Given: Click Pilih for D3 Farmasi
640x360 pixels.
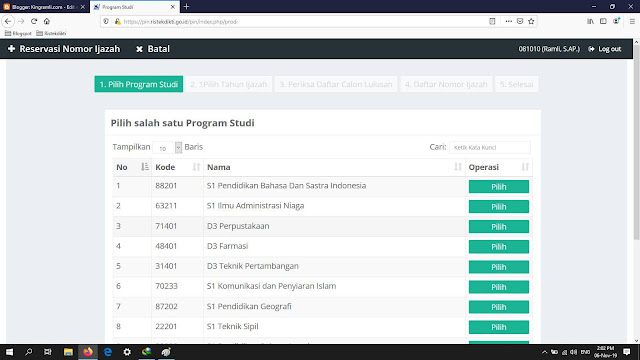Looking at the screenshot, I should pyautogui.click(x=499, y=247).
